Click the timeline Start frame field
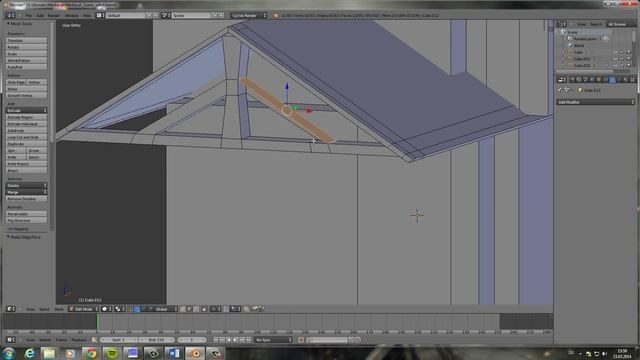The width and height of the screenshot is (640, 360). click(118, 340)
